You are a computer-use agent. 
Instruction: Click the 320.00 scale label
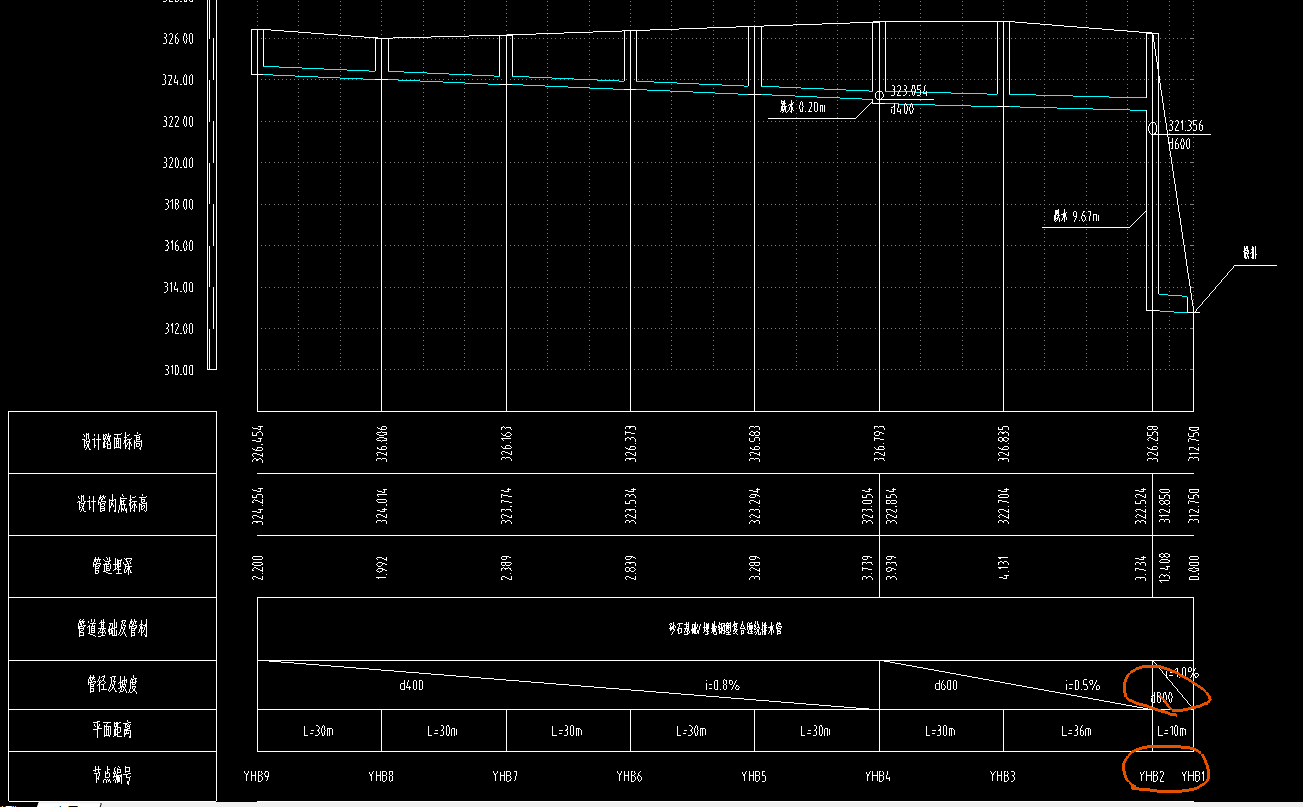point(177,163)
